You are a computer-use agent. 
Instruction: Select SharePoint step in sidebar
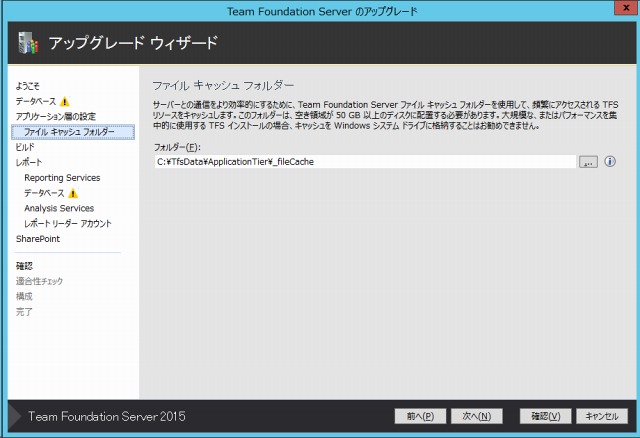(x=38, y=239)
